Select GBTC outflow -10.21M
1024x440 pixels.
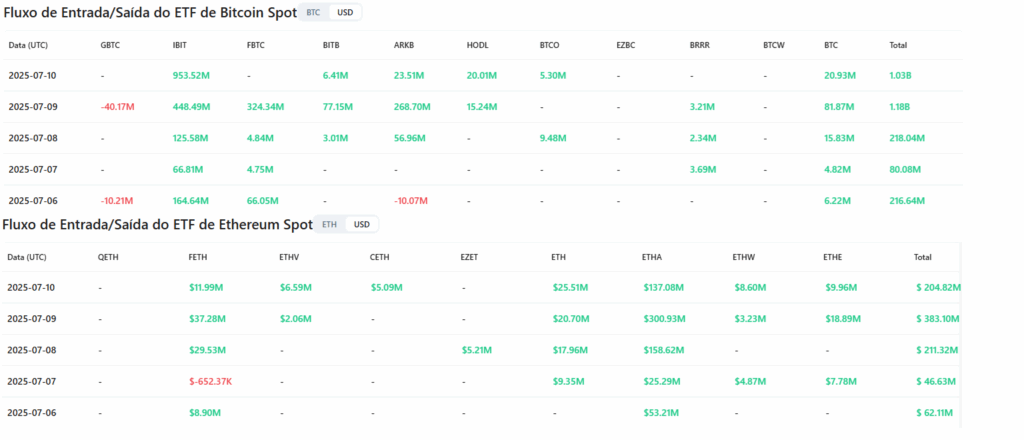tap(118, 201)
